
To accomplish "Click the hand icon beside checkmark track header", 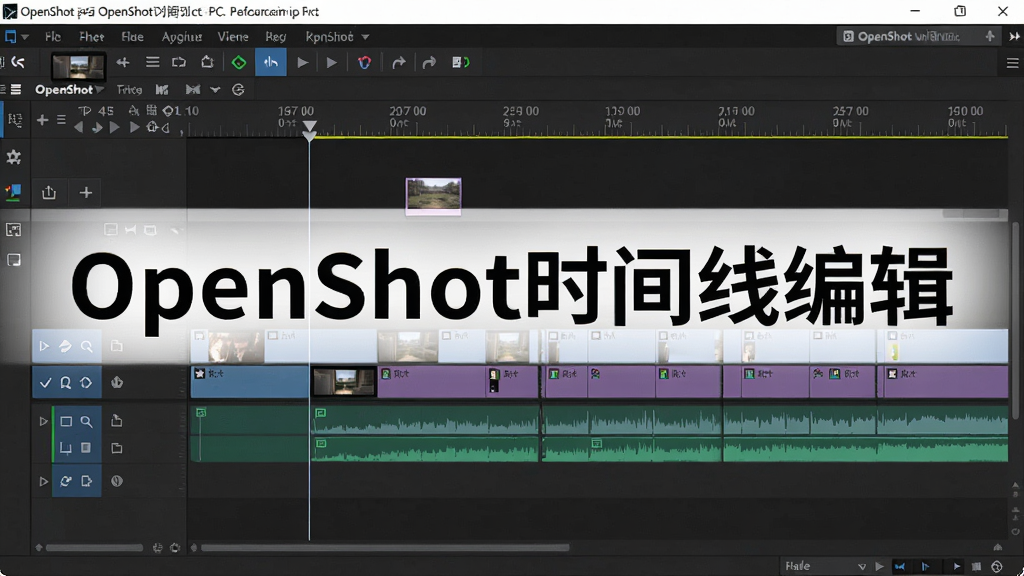I will pyautogui.click(x=117, y=383).
